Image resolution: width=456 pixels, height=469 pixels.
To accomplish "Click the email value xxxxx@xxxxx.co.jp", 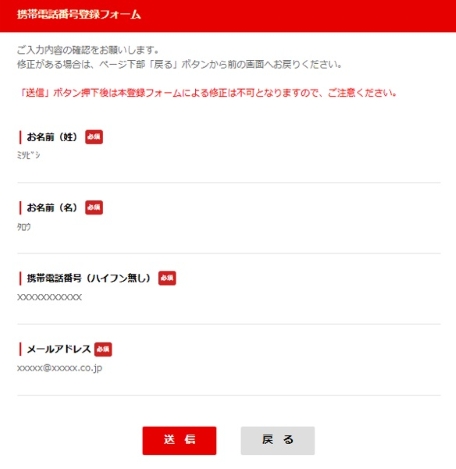I will (x=60, y=368).
